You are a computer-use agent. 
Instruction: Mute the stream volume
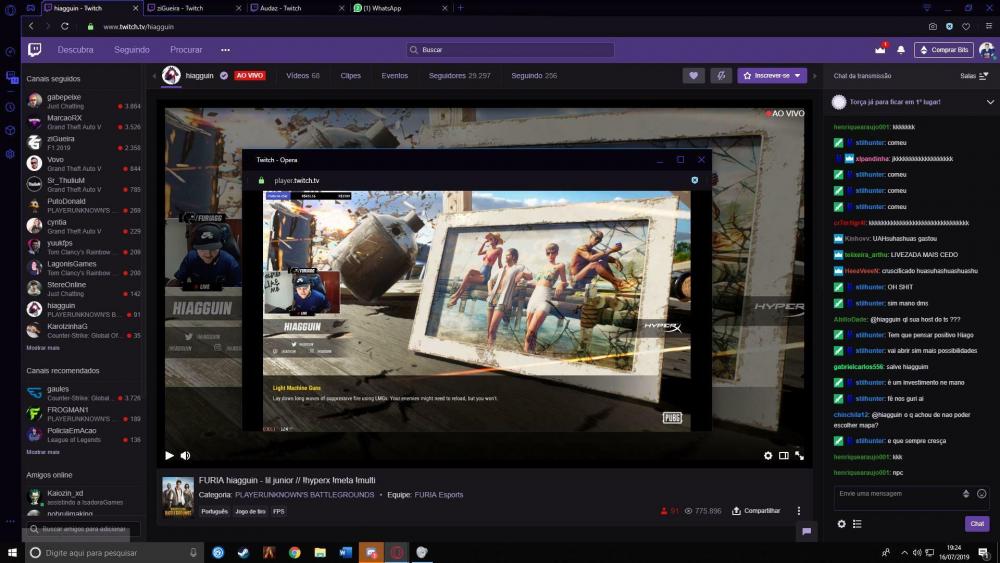coord(185,455)
